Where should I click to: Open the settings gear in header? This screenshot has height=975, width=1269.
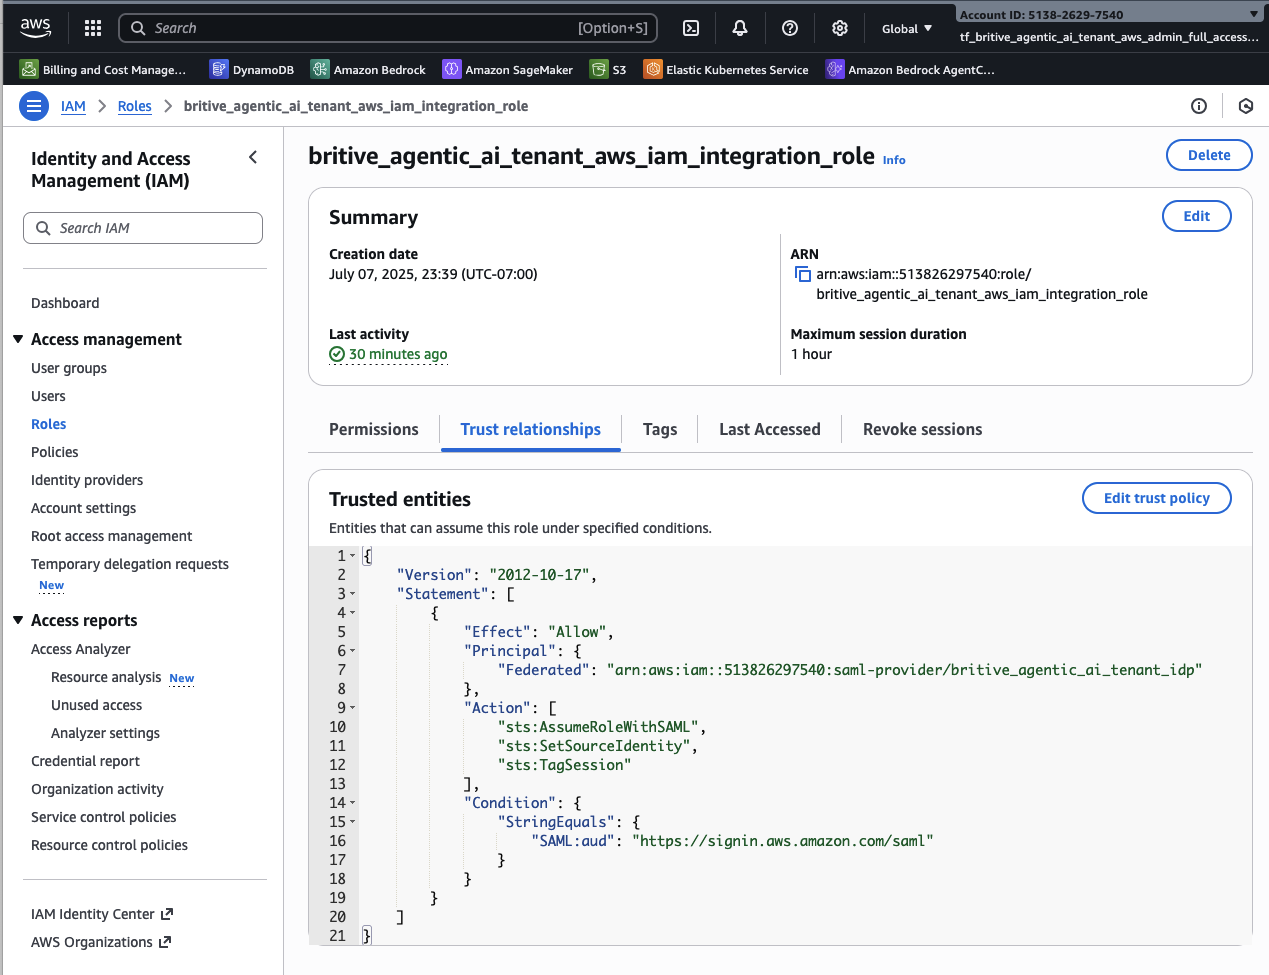(840, 28)
